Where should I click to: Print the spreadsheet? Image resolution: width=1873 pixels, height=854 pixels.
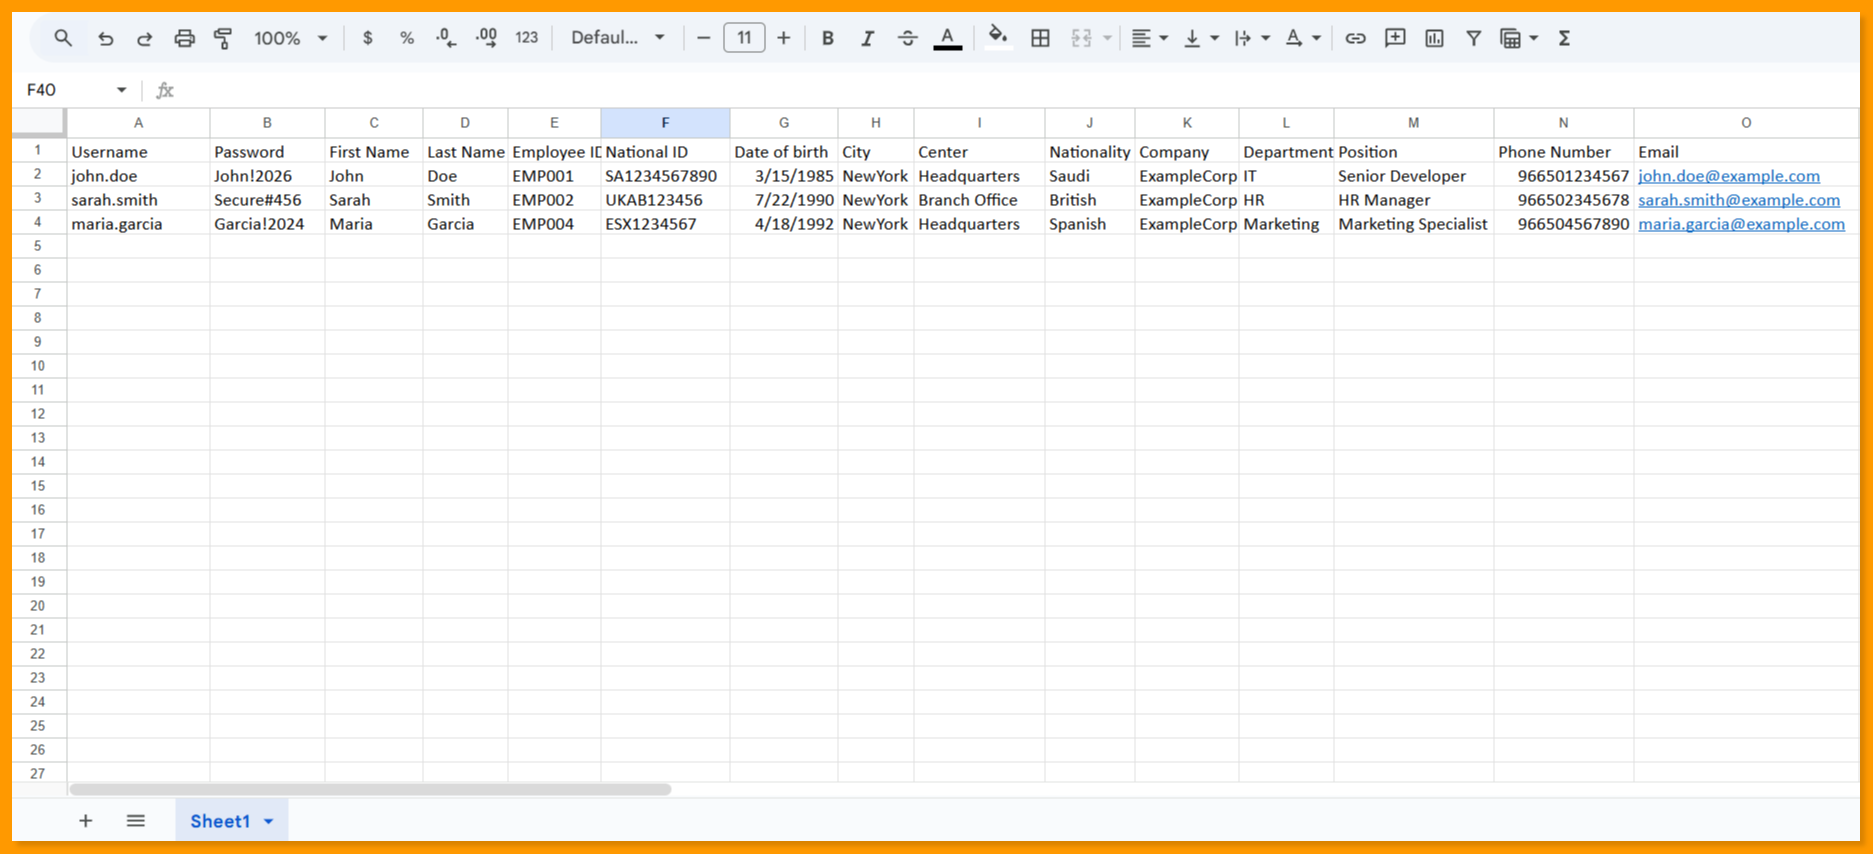184,38
